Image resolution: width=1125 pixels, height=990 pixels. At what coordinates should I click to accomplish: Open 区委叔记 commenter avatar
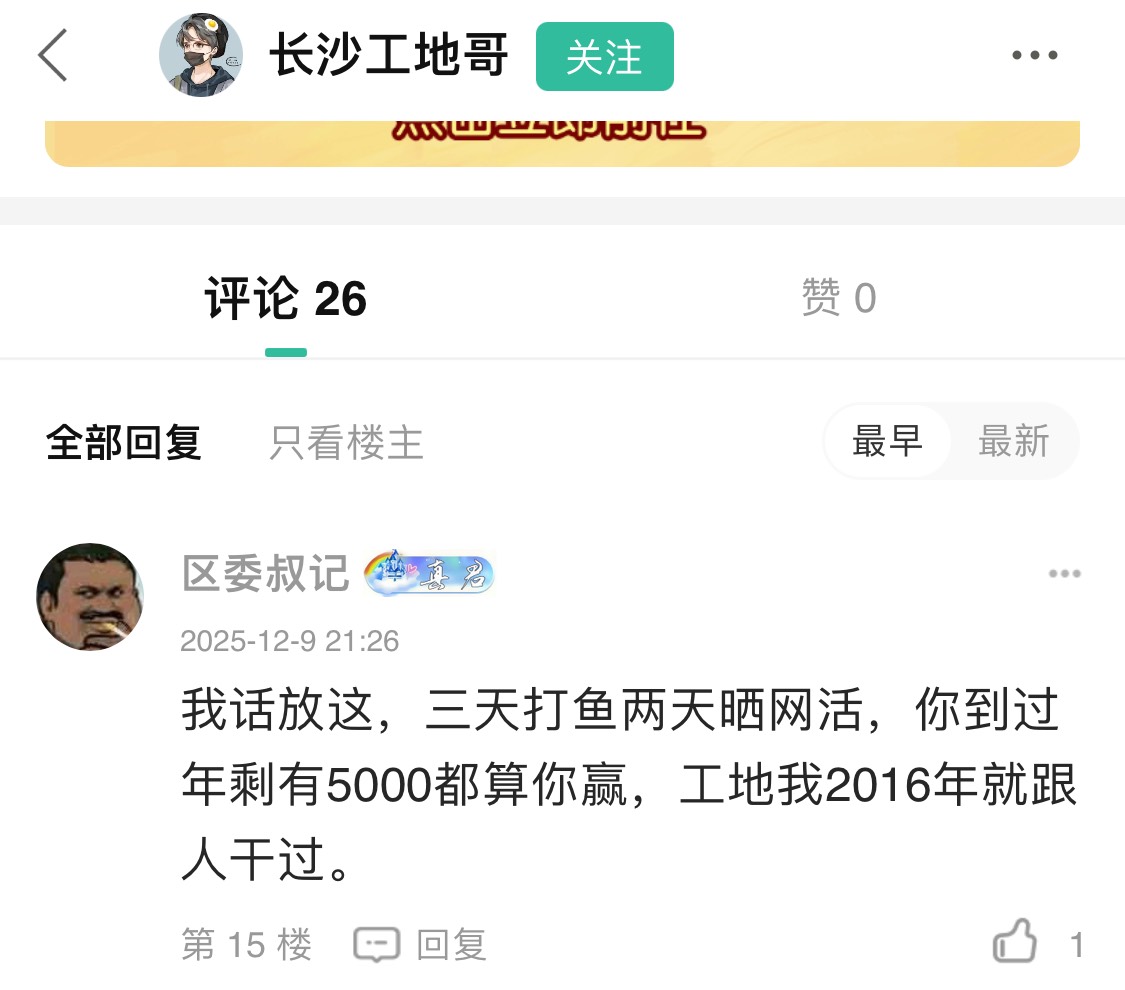pos(90,597)
